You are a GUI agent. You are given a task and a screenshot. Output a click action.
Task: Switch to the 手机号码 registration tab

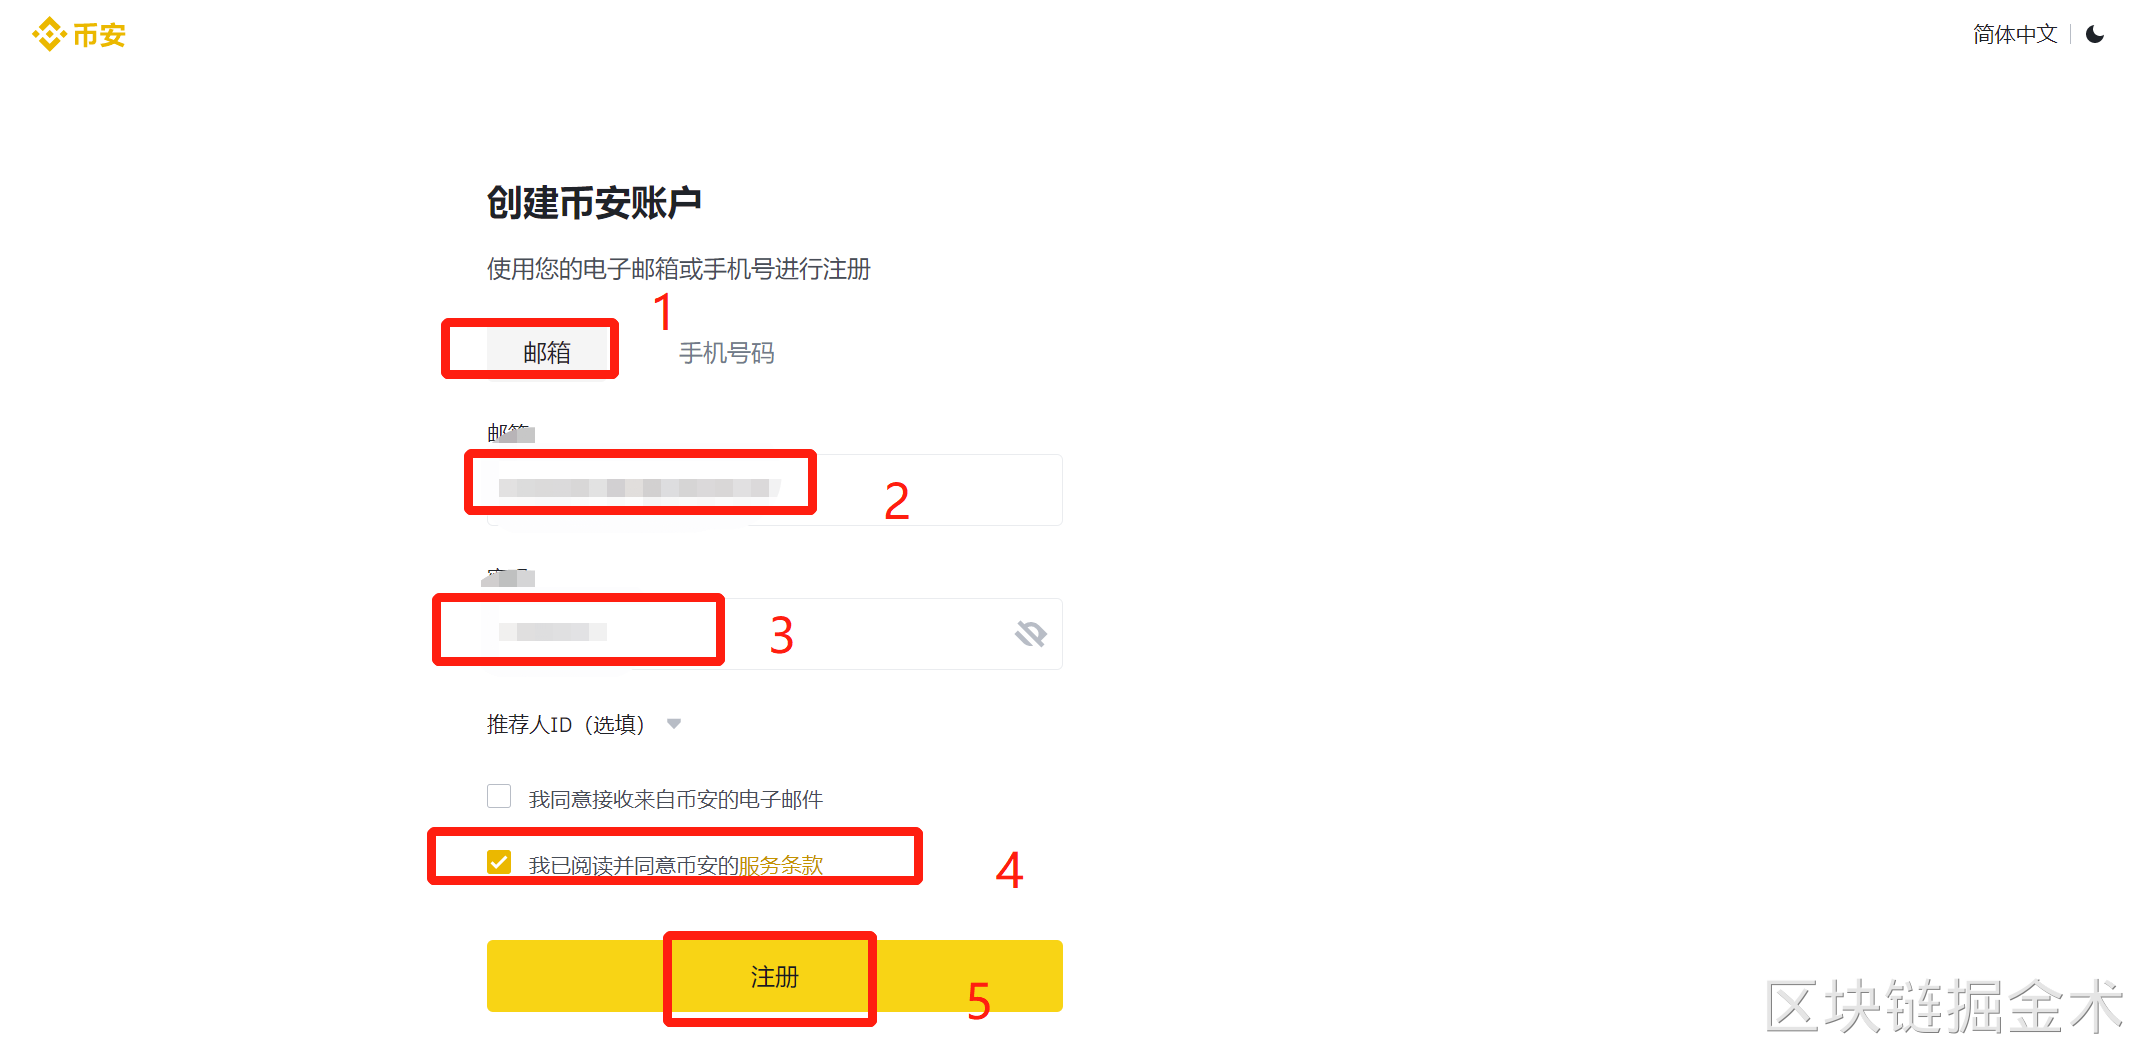727,353
